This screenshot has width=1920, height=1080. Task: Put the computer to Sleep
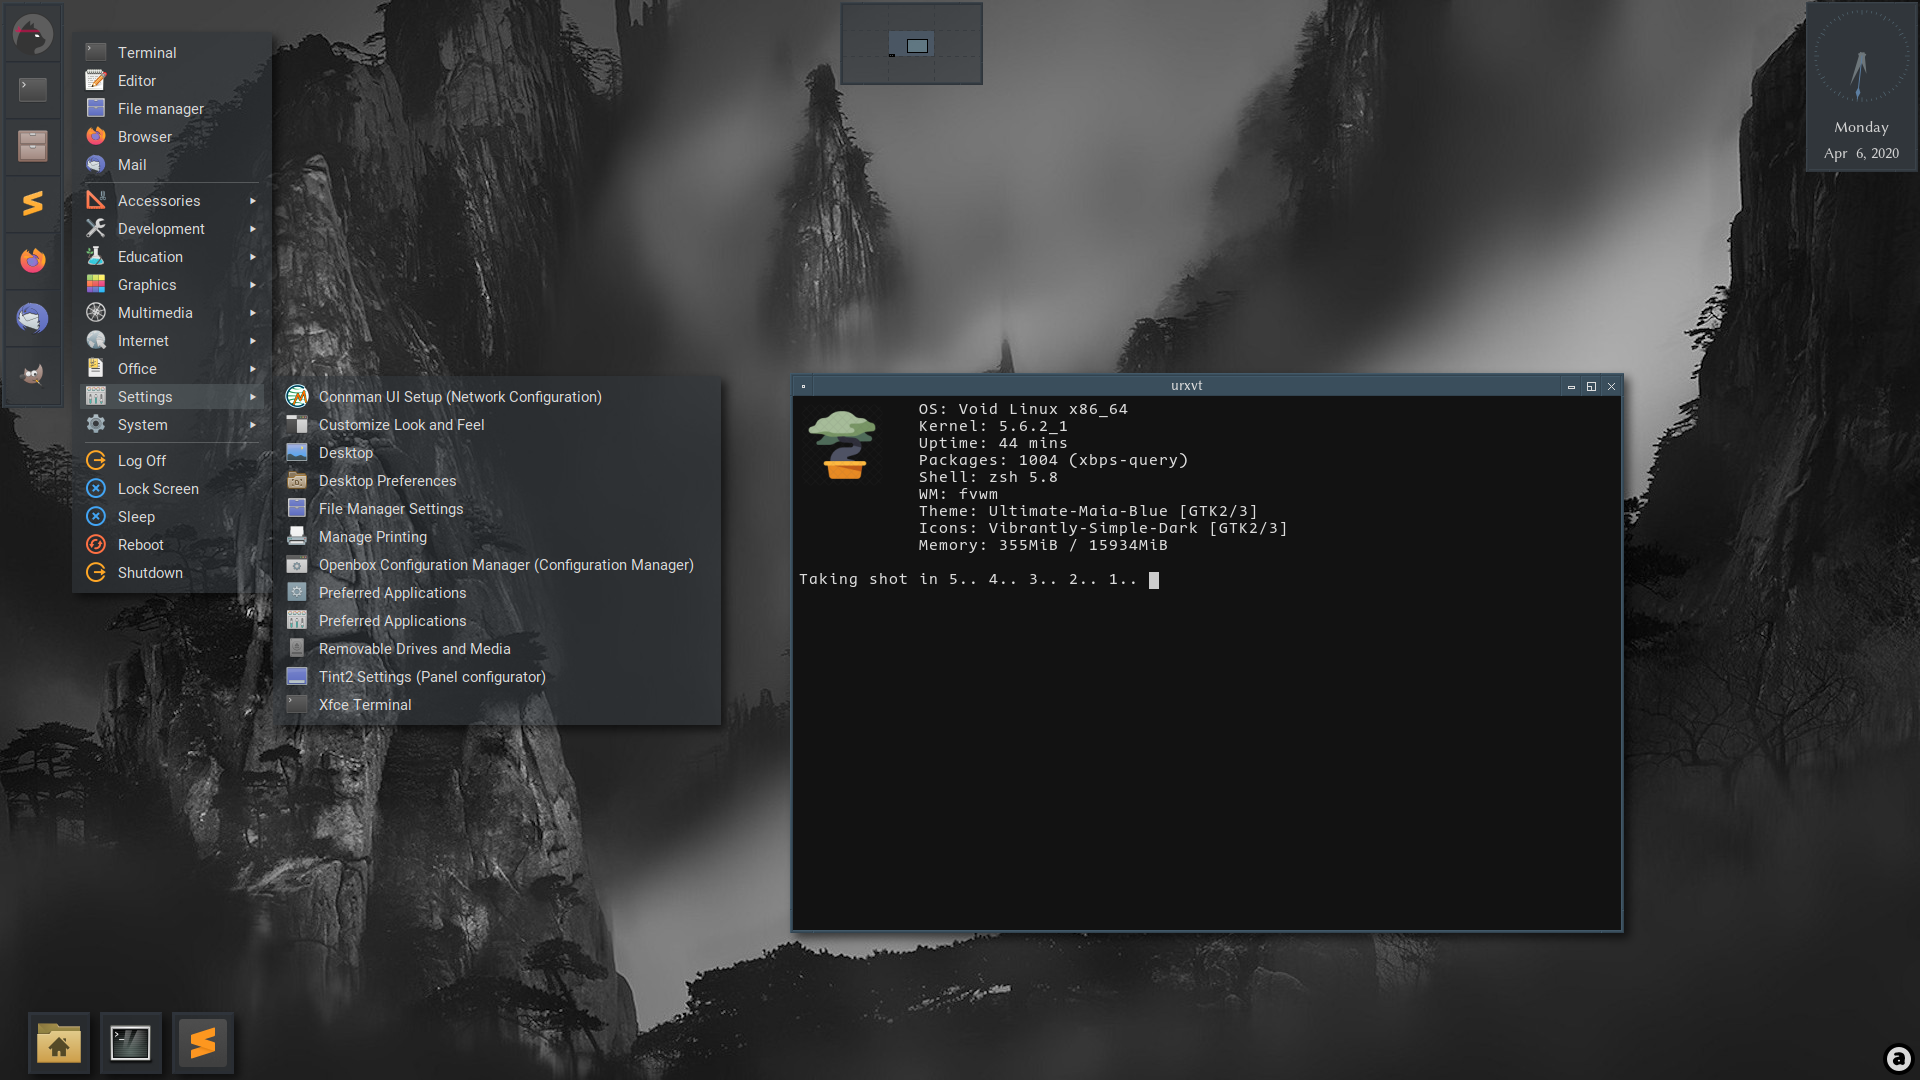pos(172,516)
